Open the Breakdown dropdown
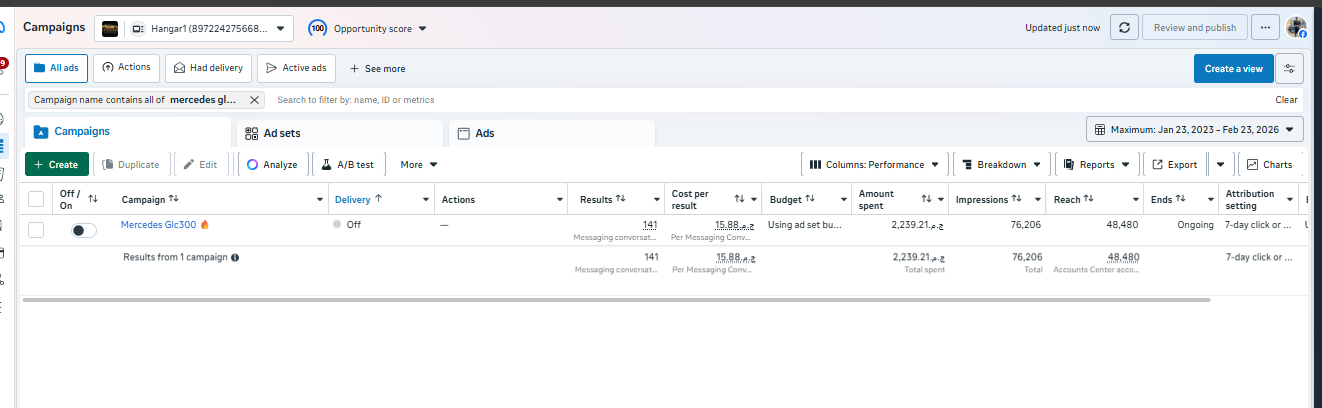Screen dimensions: 1322x408 (x=1001, y=164)
